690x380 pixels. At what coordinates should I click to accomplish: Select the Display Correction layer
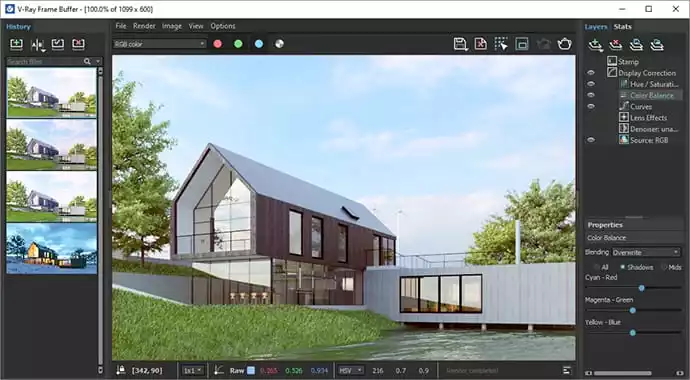click(647, 73)
